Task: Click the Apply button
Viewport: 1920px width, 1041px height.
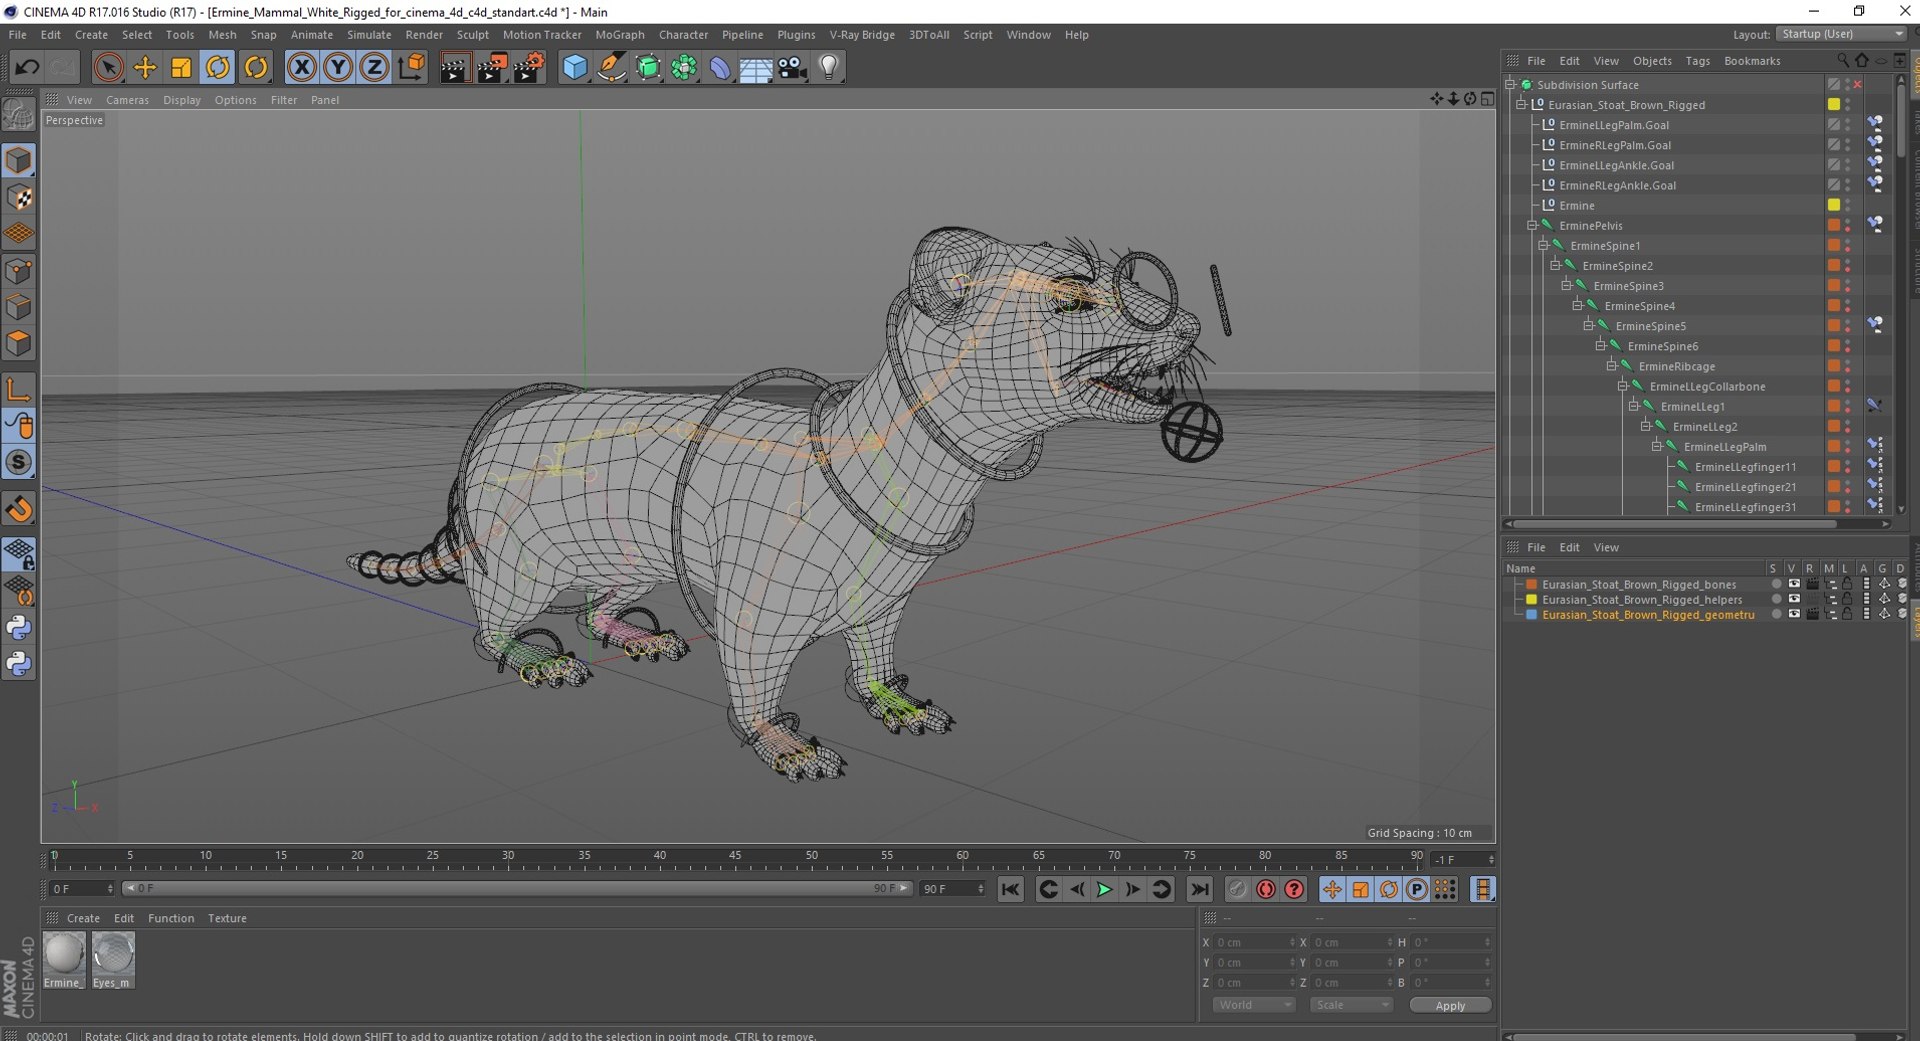Action: (x=1450, y=1005)
